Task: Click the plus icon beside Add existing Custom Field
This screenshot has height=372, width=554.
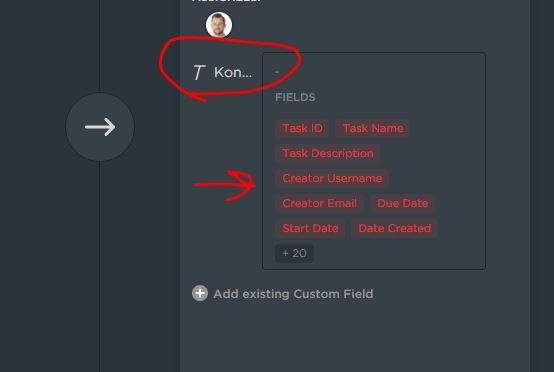Action: point(200,293)
